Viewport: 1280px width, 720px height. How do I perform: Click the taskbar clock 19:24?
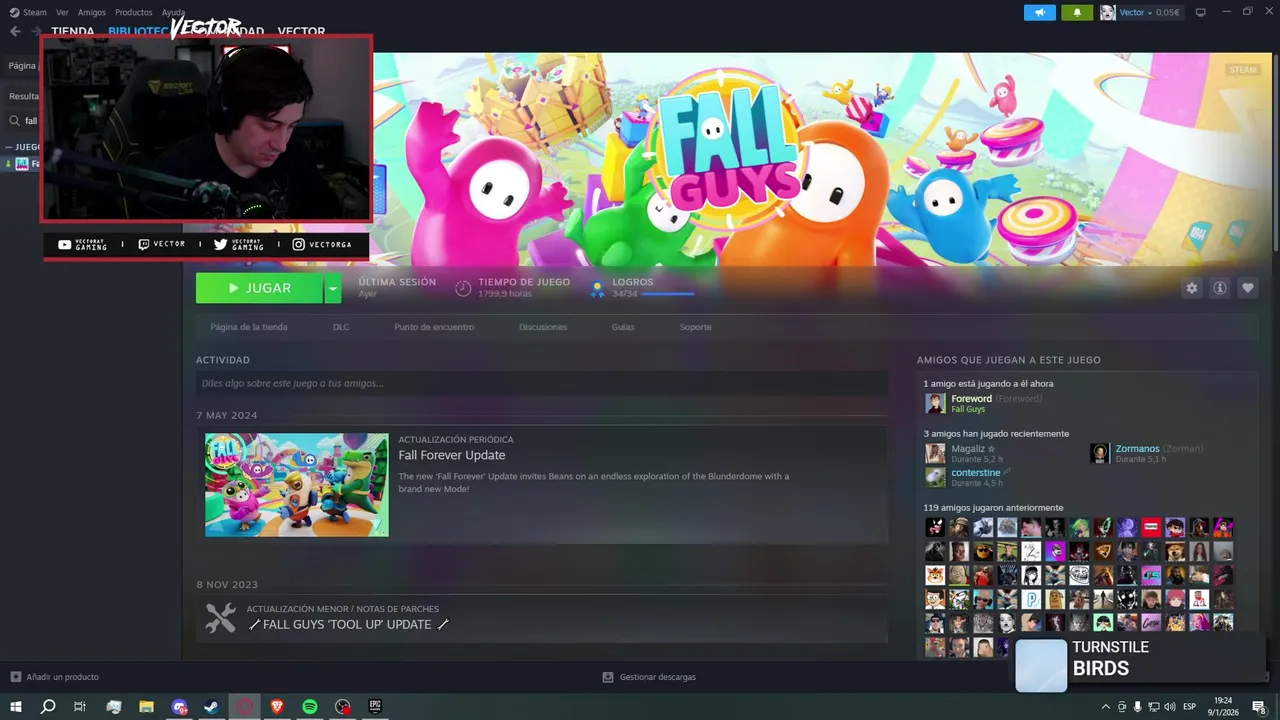pyautogui.click(x=1223, y=707)
